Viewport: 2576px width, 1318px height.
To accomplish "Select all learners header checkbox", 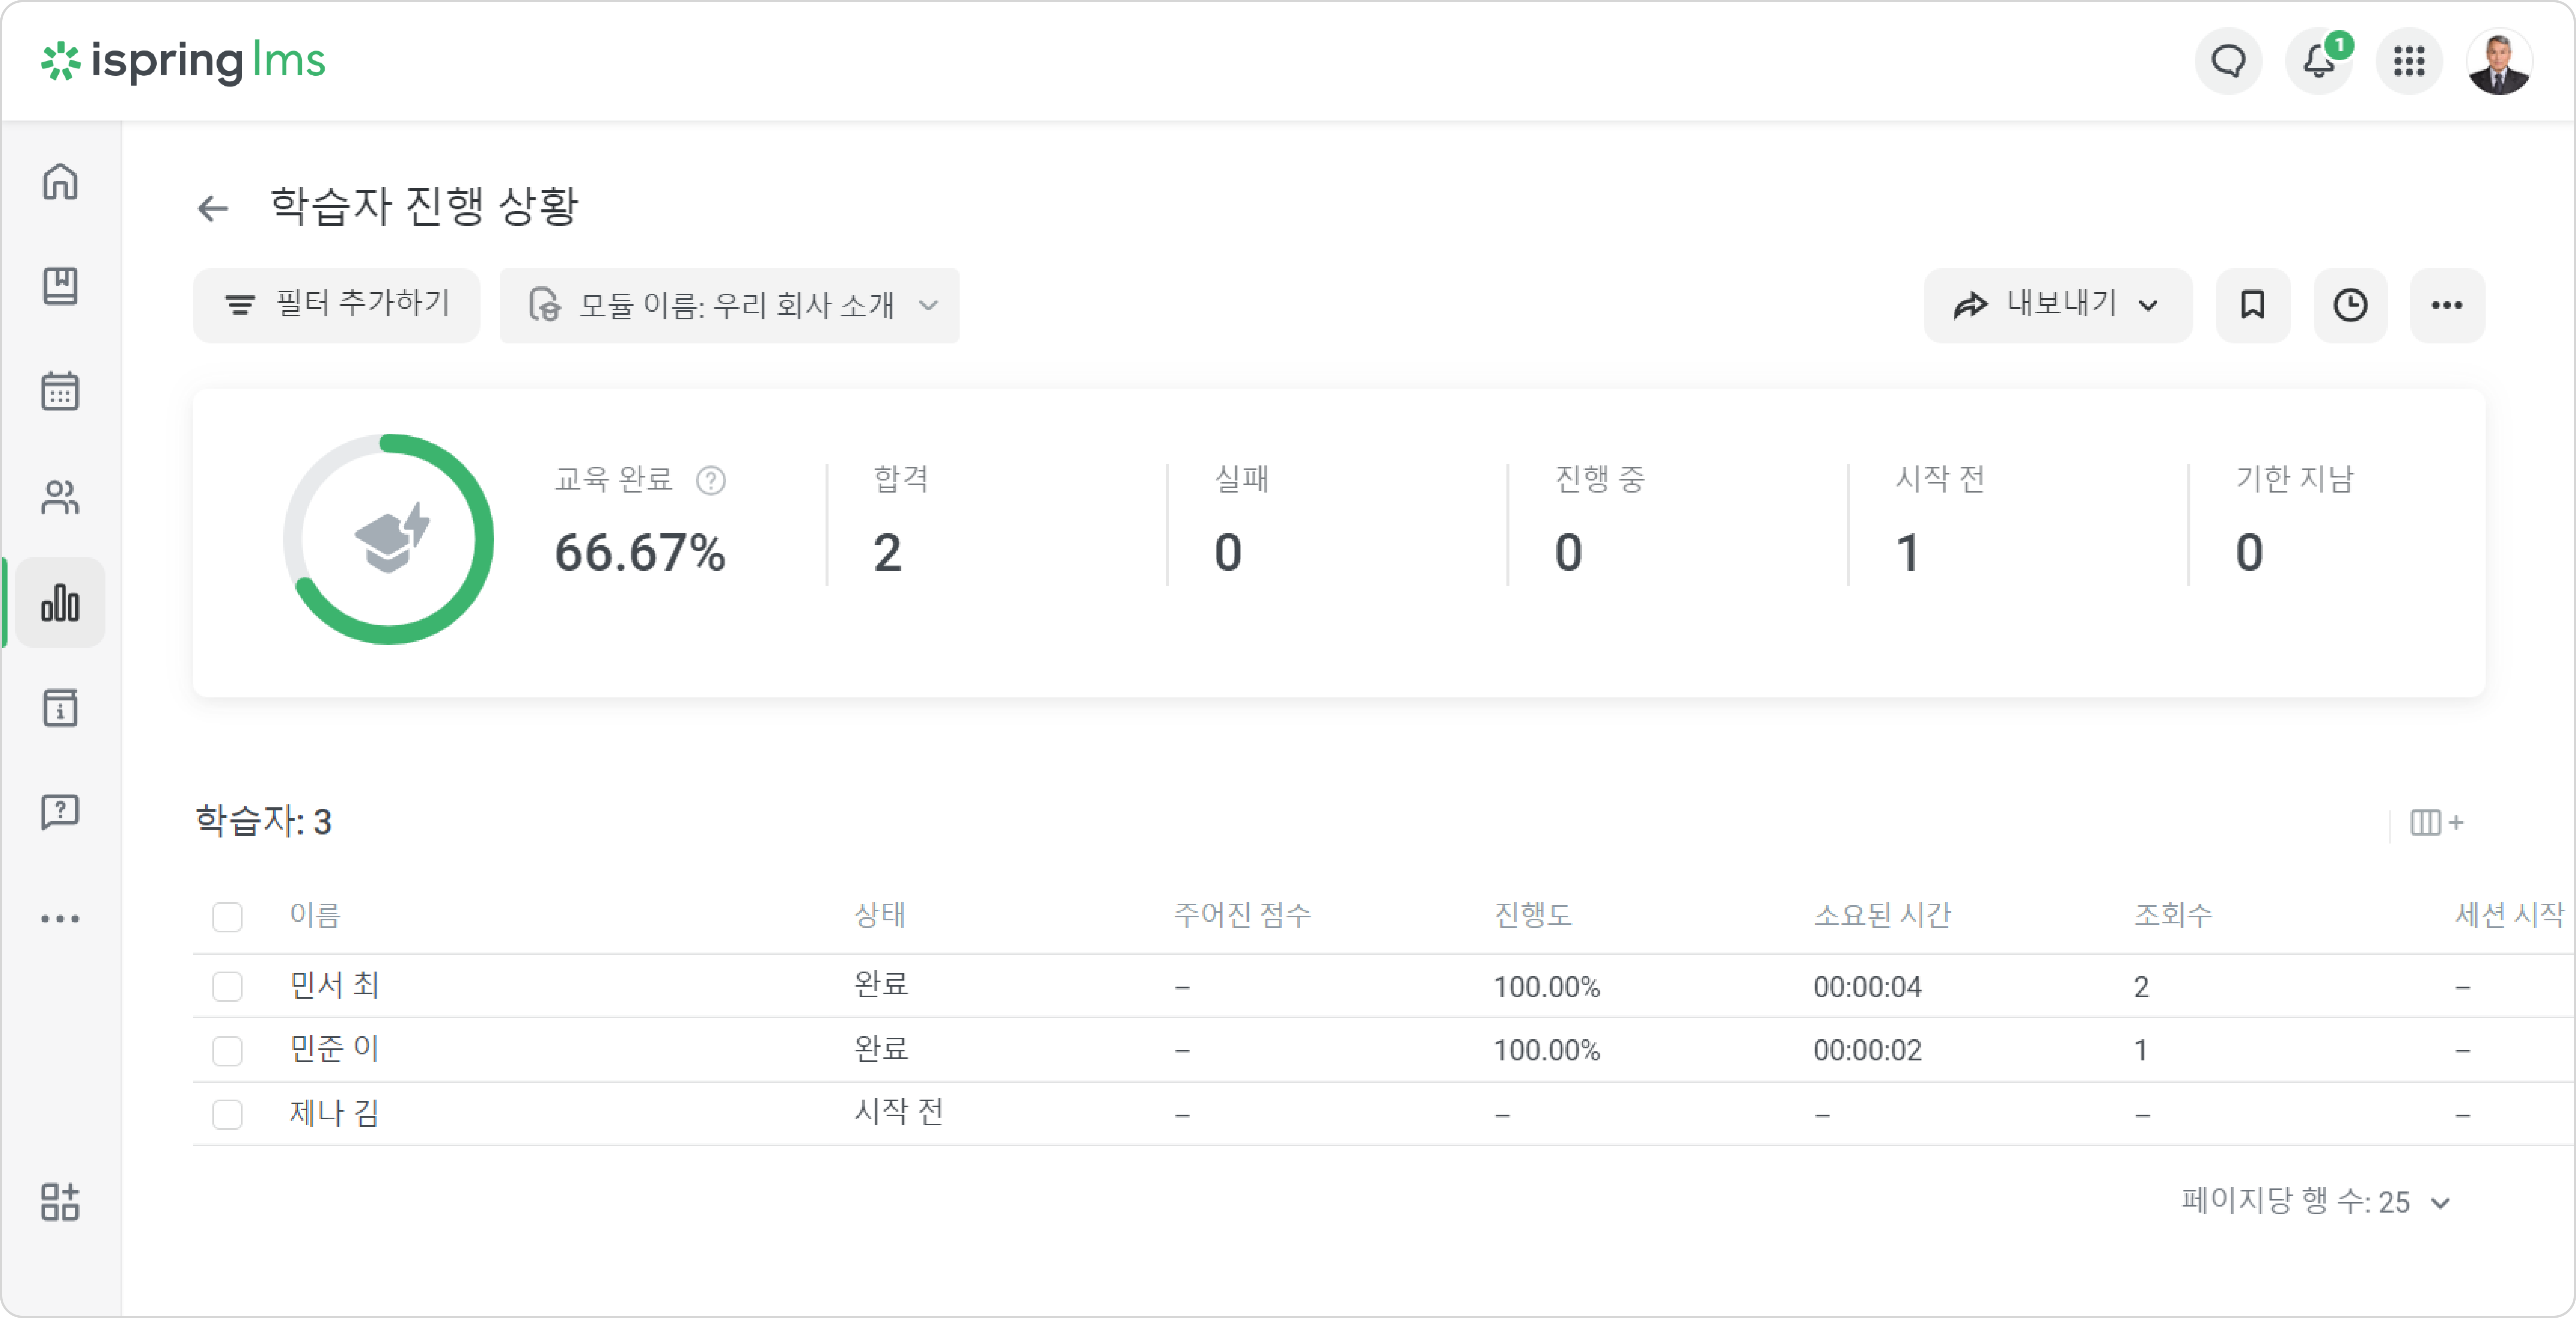I will pos(227,916).
